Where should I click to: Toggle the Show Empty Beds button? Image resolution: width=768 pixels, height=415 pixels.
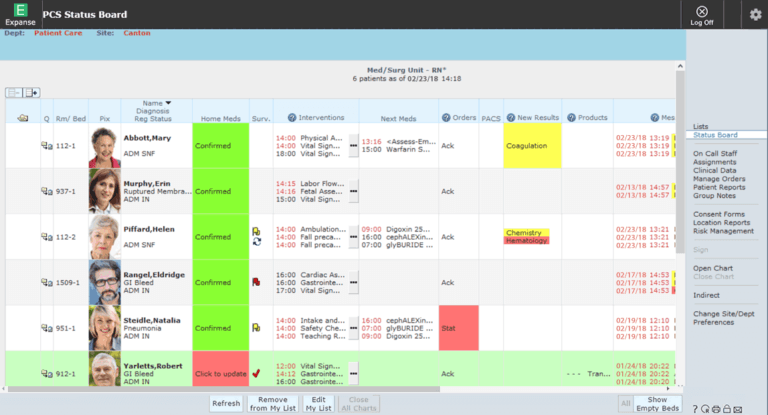coord(657,404)
